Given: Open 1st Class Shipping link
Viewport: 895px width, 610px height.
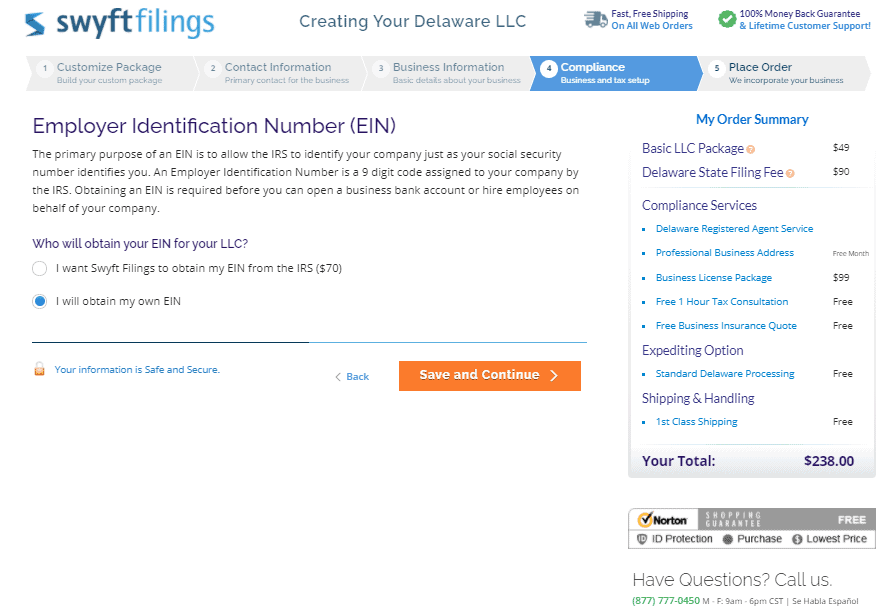Looking at the screenshot, I should (x=696, y=422).
